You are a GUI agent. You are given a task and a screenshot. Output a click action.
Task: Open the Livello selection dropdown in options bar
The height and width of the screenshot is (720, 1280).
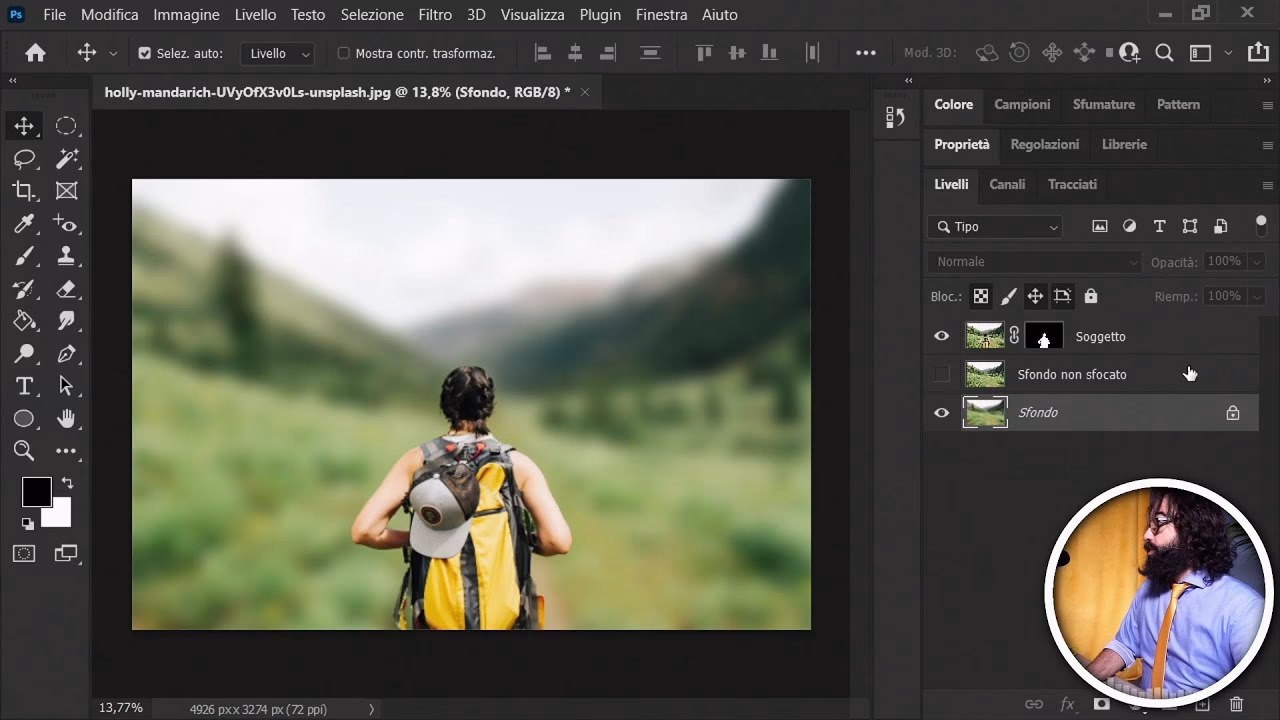(x=277, y=52)
